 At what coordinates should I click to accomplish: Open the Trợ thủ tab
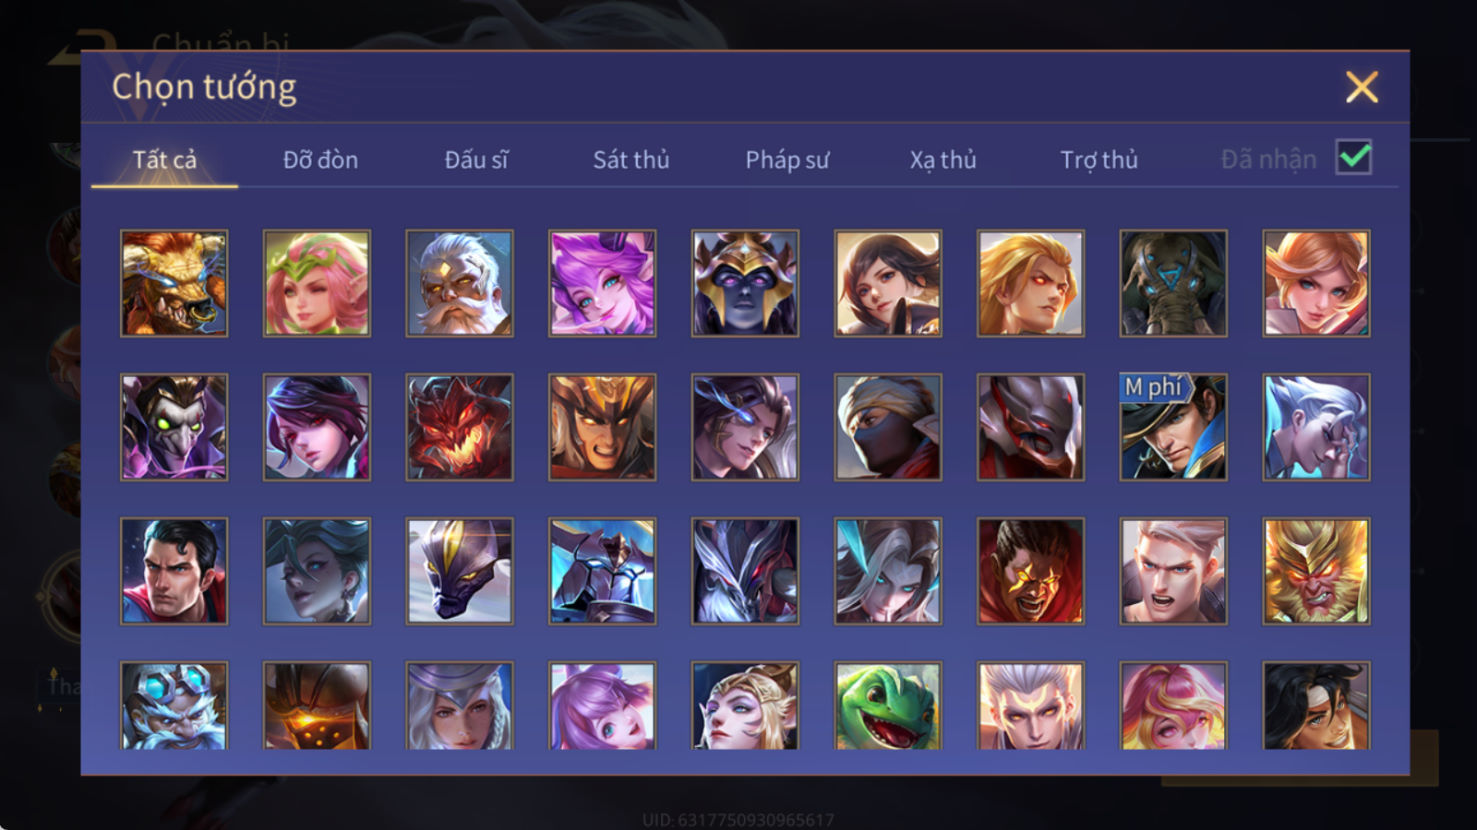click(x=1098, y=160)
